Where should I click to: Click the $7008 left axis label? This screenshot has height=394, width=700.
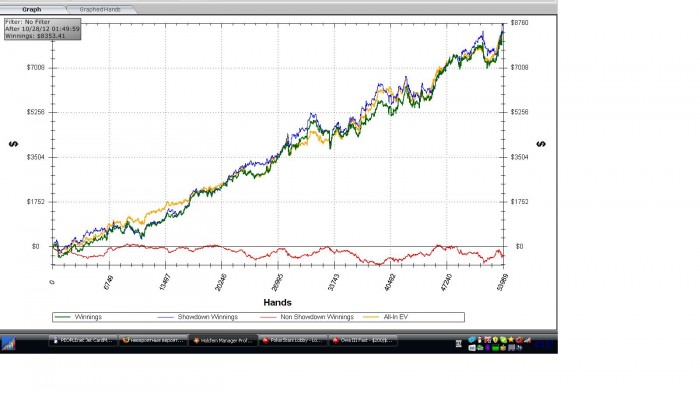[36, 67]
